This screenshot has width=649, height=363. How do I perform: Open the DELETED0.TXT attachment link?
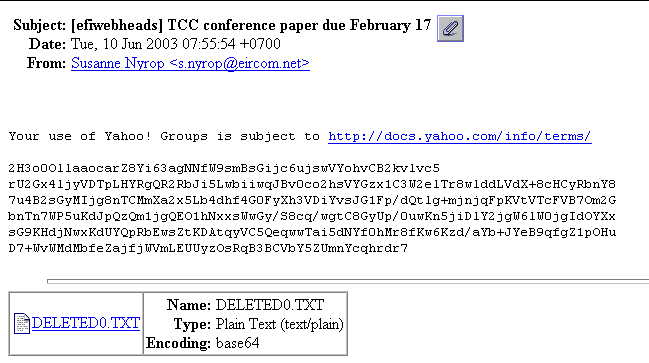[86, 323]
